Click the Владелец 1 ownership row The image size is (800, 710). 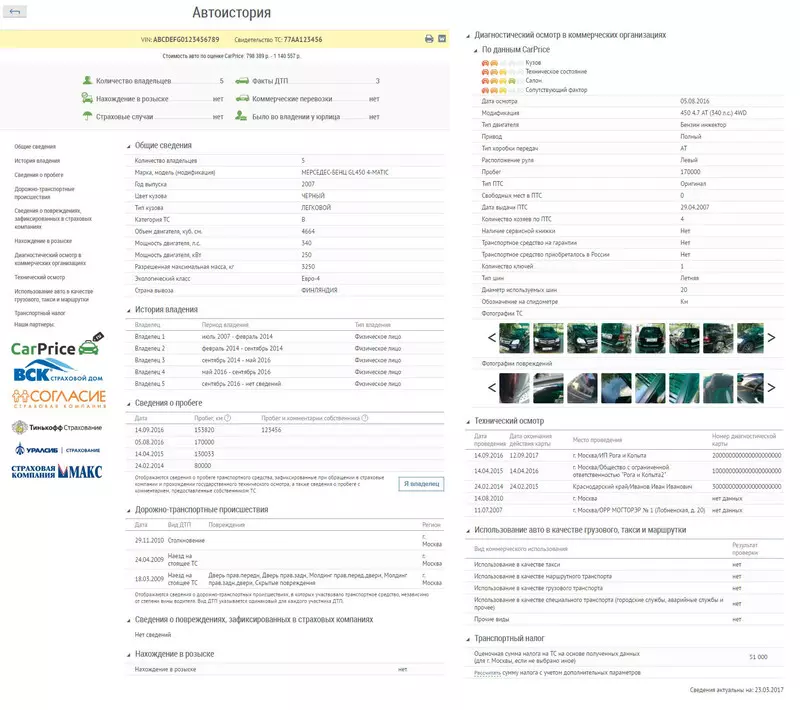point(285,337)
